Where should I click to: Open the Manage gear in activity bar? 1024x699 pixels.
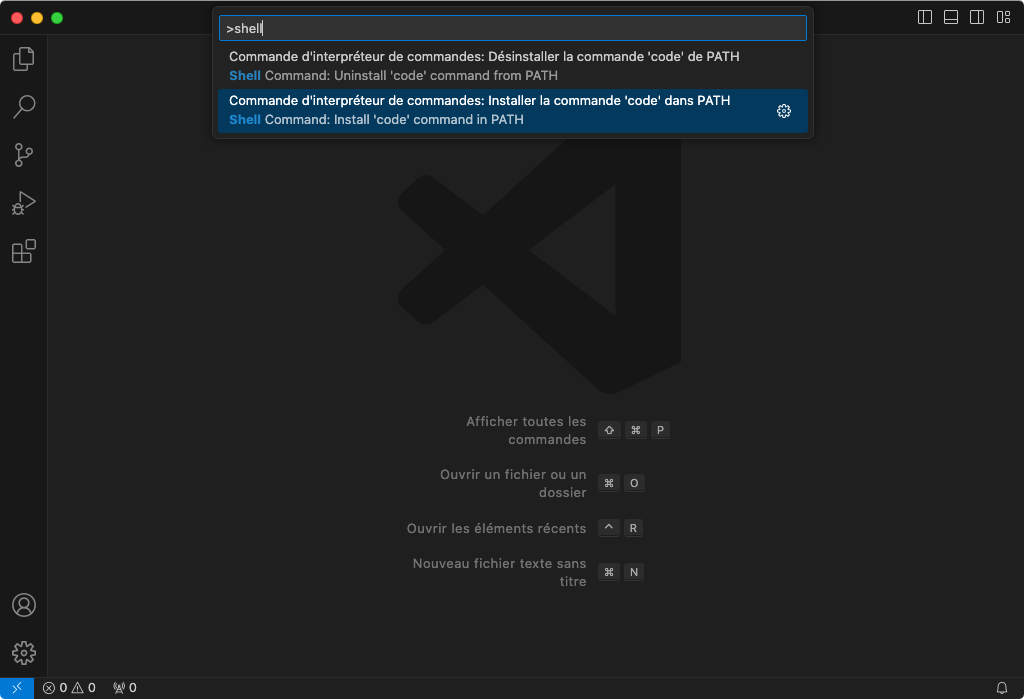23,653
